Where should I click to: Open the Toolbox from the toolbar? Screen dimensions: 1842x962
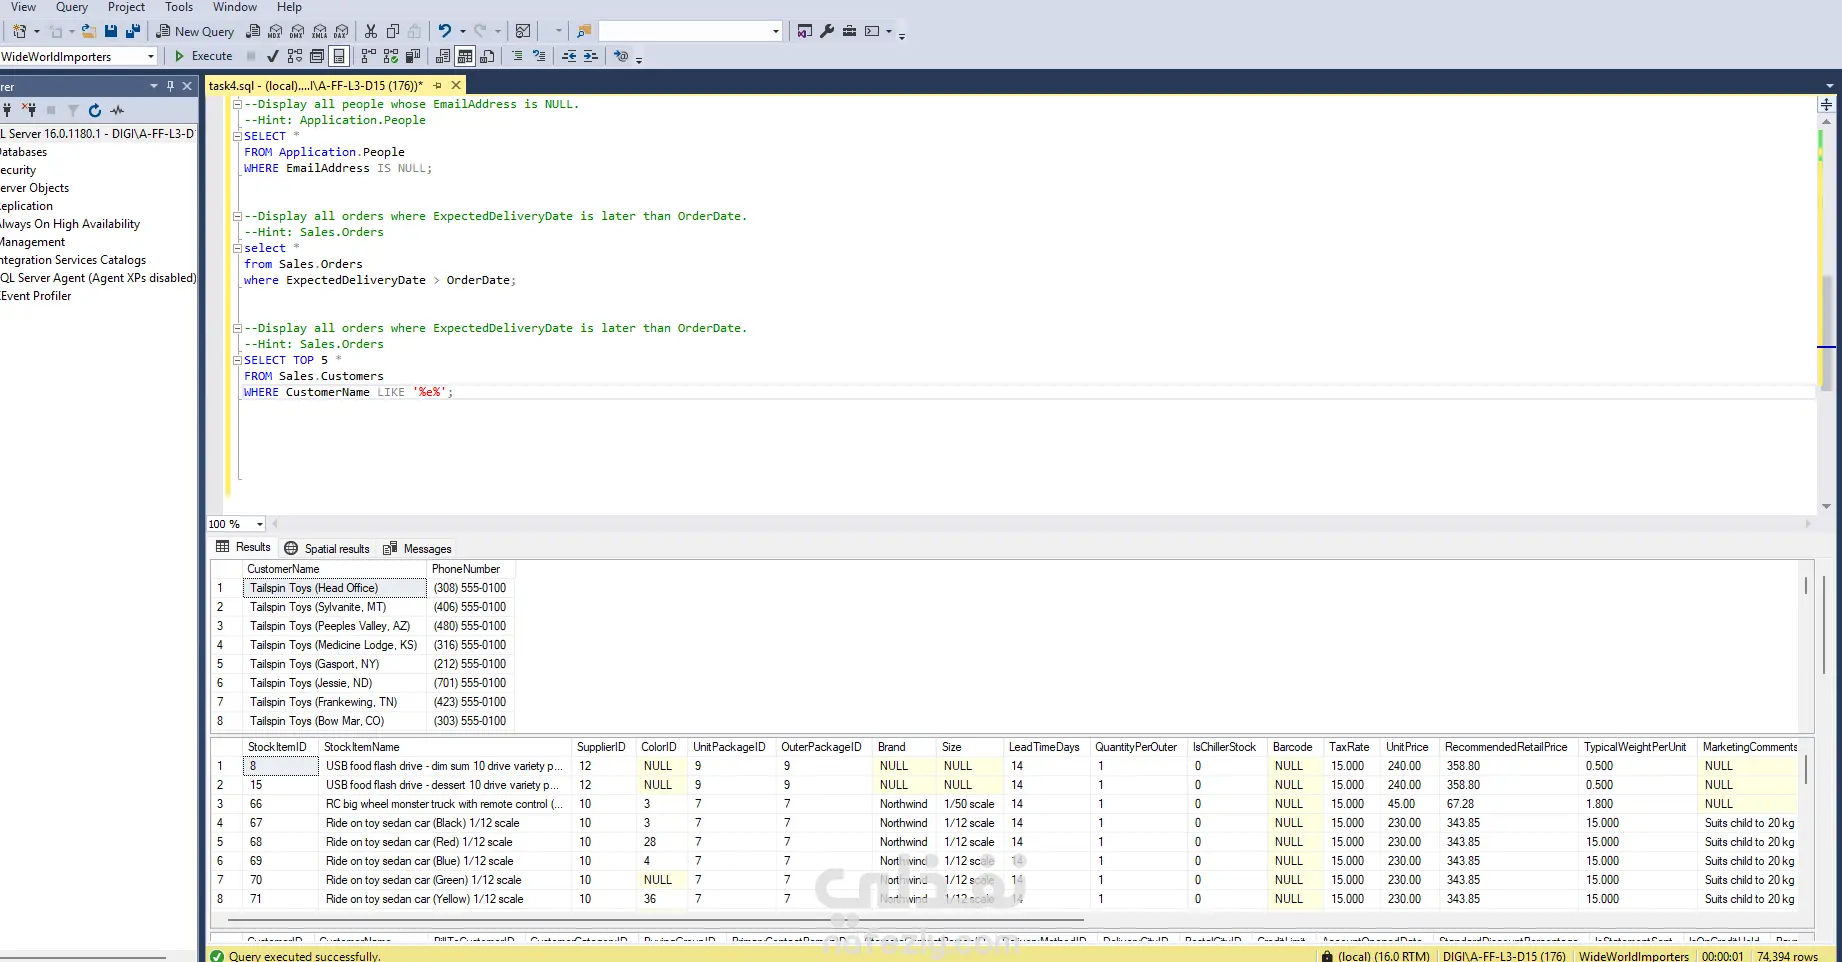pos(849,31)
